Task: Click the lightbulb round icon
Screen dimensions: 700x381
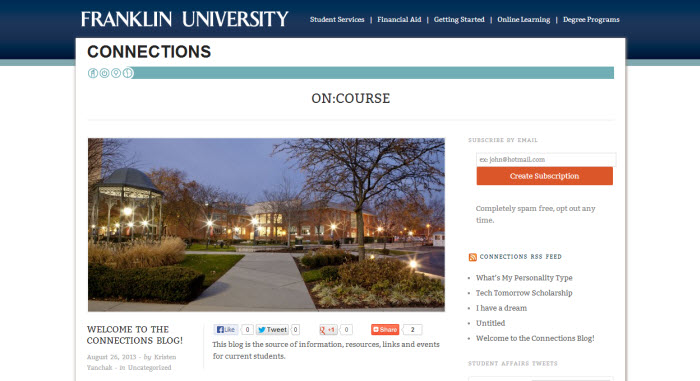Action: tap(116, 73)
